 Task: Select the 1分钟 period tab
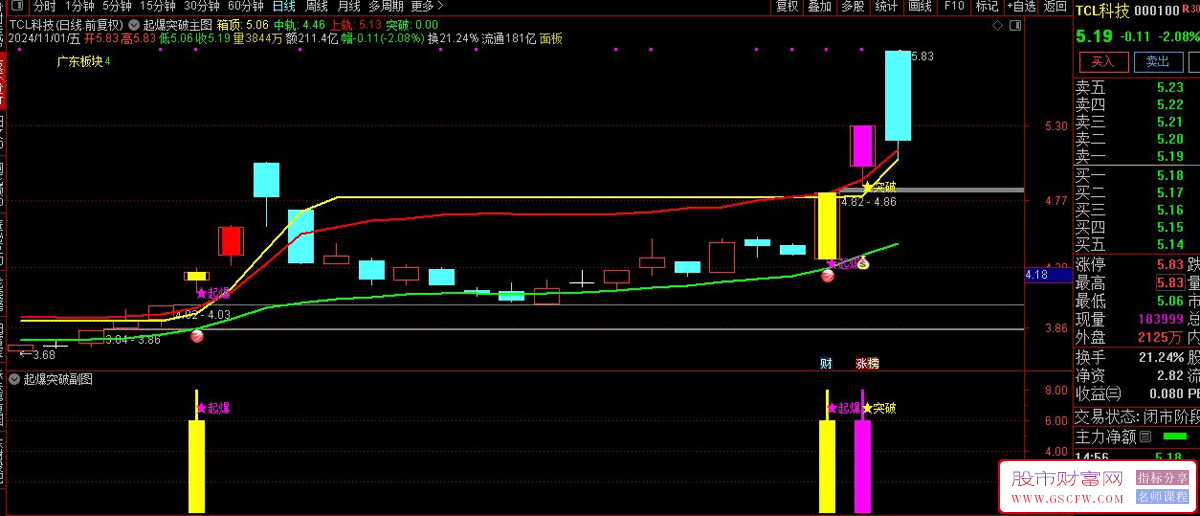pyautogui.click(x=80, y=6)
